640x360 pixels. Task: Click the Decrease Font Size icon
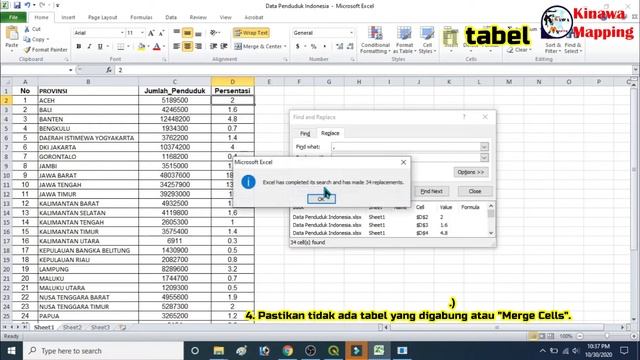pyautogui.click(x=161, y=33)
